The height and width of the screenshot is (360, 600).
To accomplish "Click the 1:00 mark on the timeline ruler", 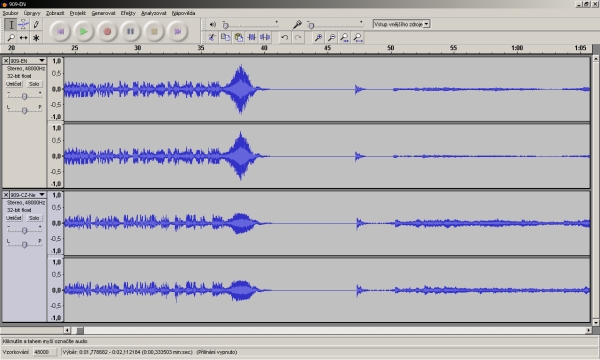I will [517, 48].
